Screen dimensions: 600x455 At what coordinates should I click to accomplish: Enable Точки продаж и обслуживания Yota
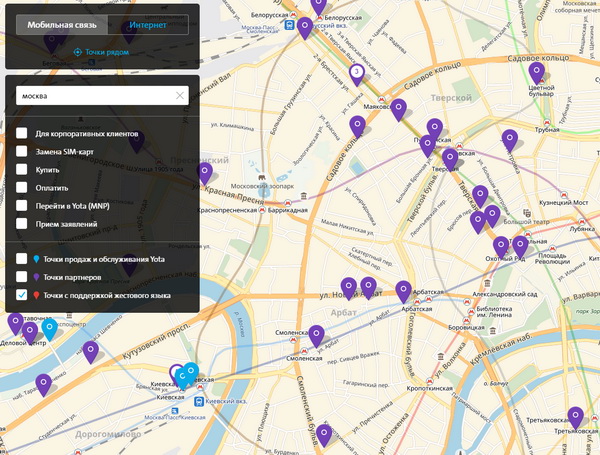(22, 259)
